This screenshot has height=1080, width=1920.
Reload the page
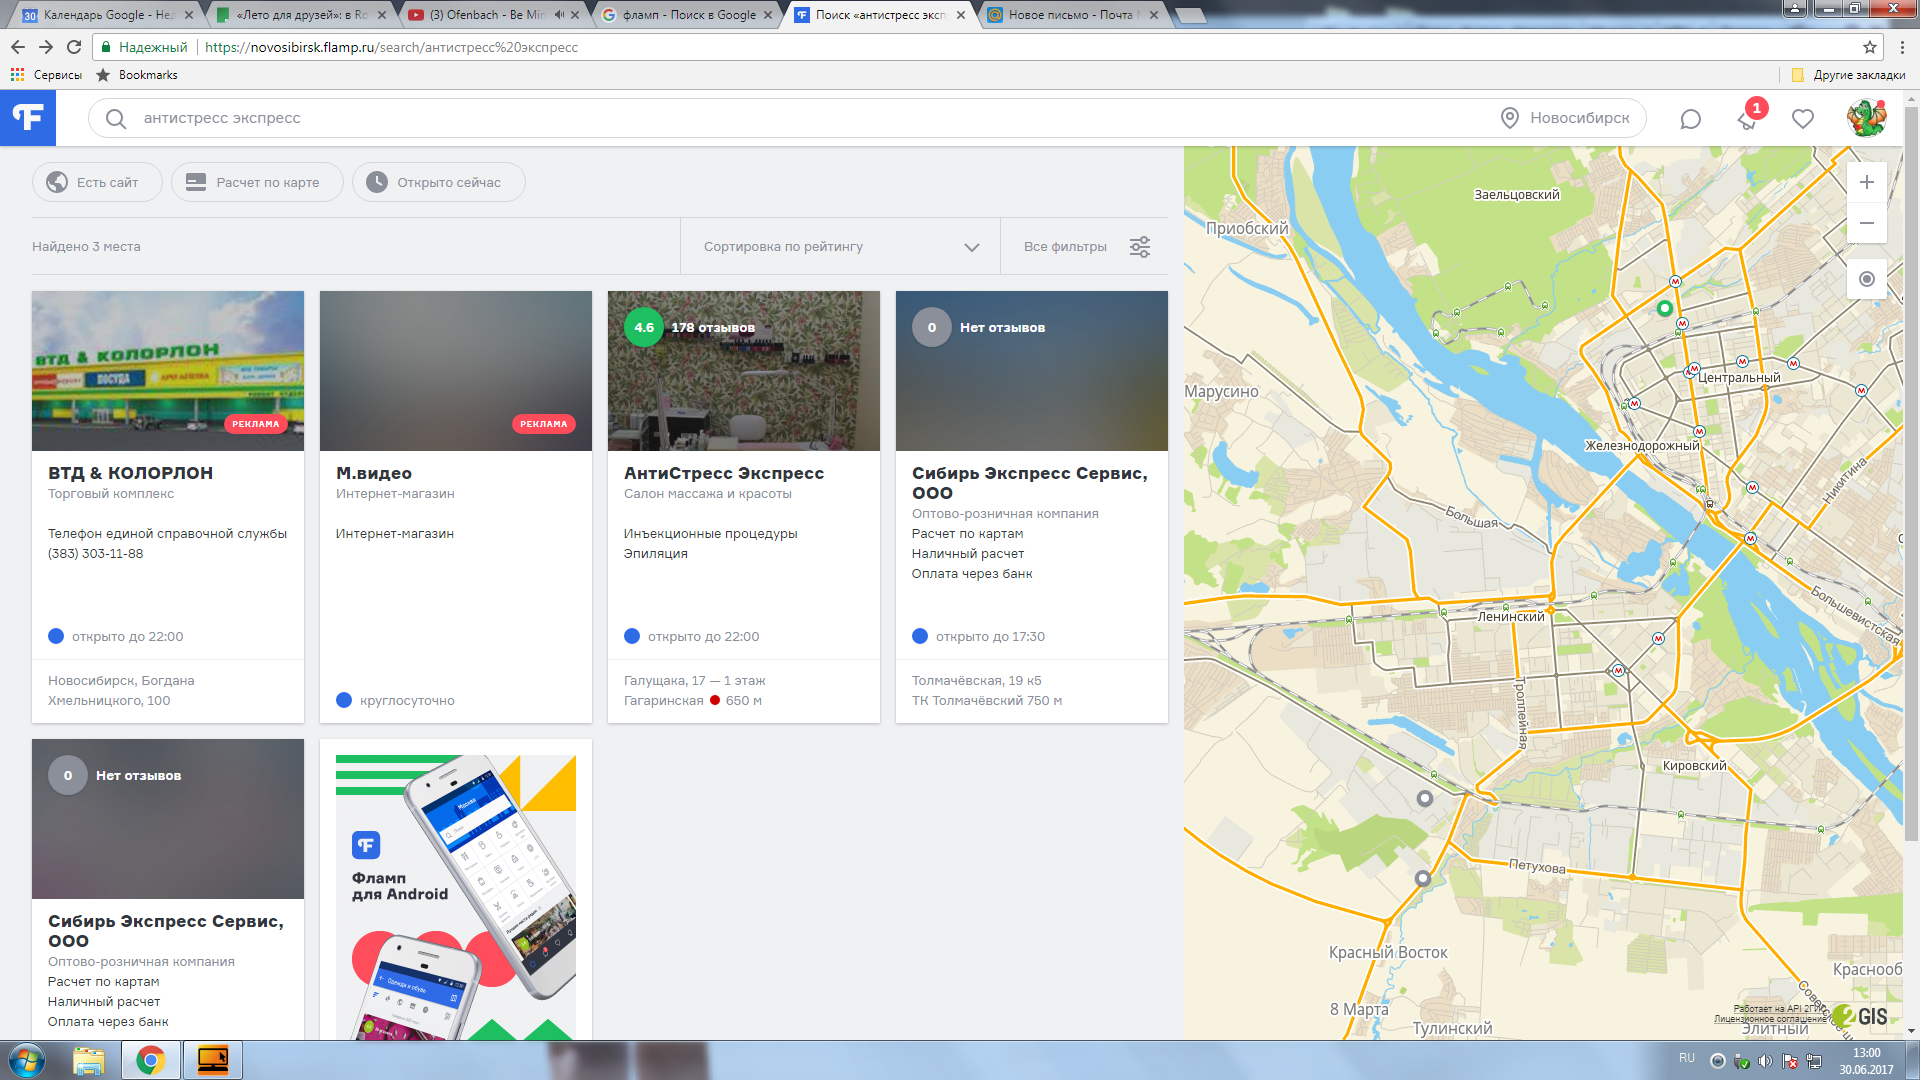coord(74,47)
